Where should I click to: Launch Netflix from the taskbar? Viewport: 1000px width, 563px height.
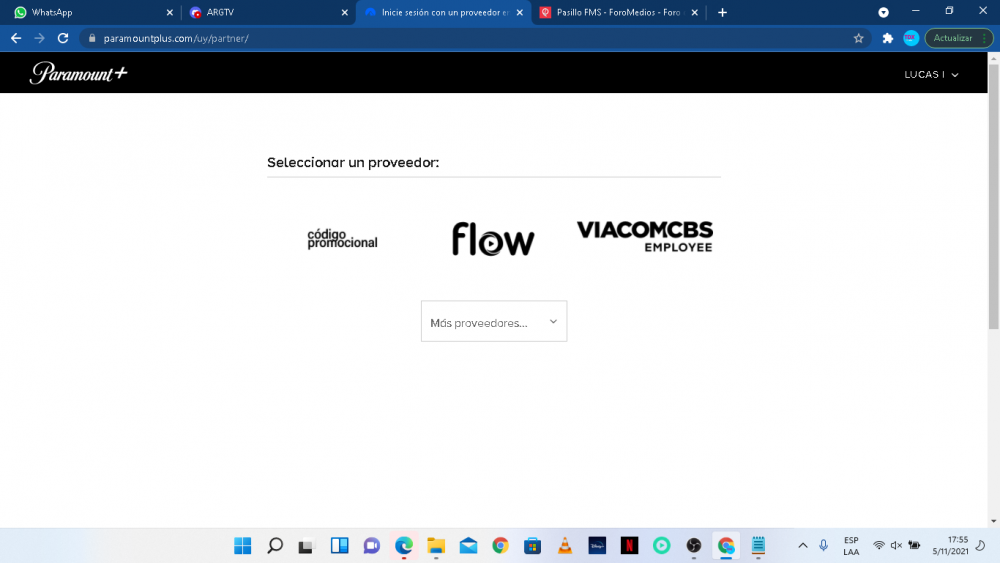point(629,546)
